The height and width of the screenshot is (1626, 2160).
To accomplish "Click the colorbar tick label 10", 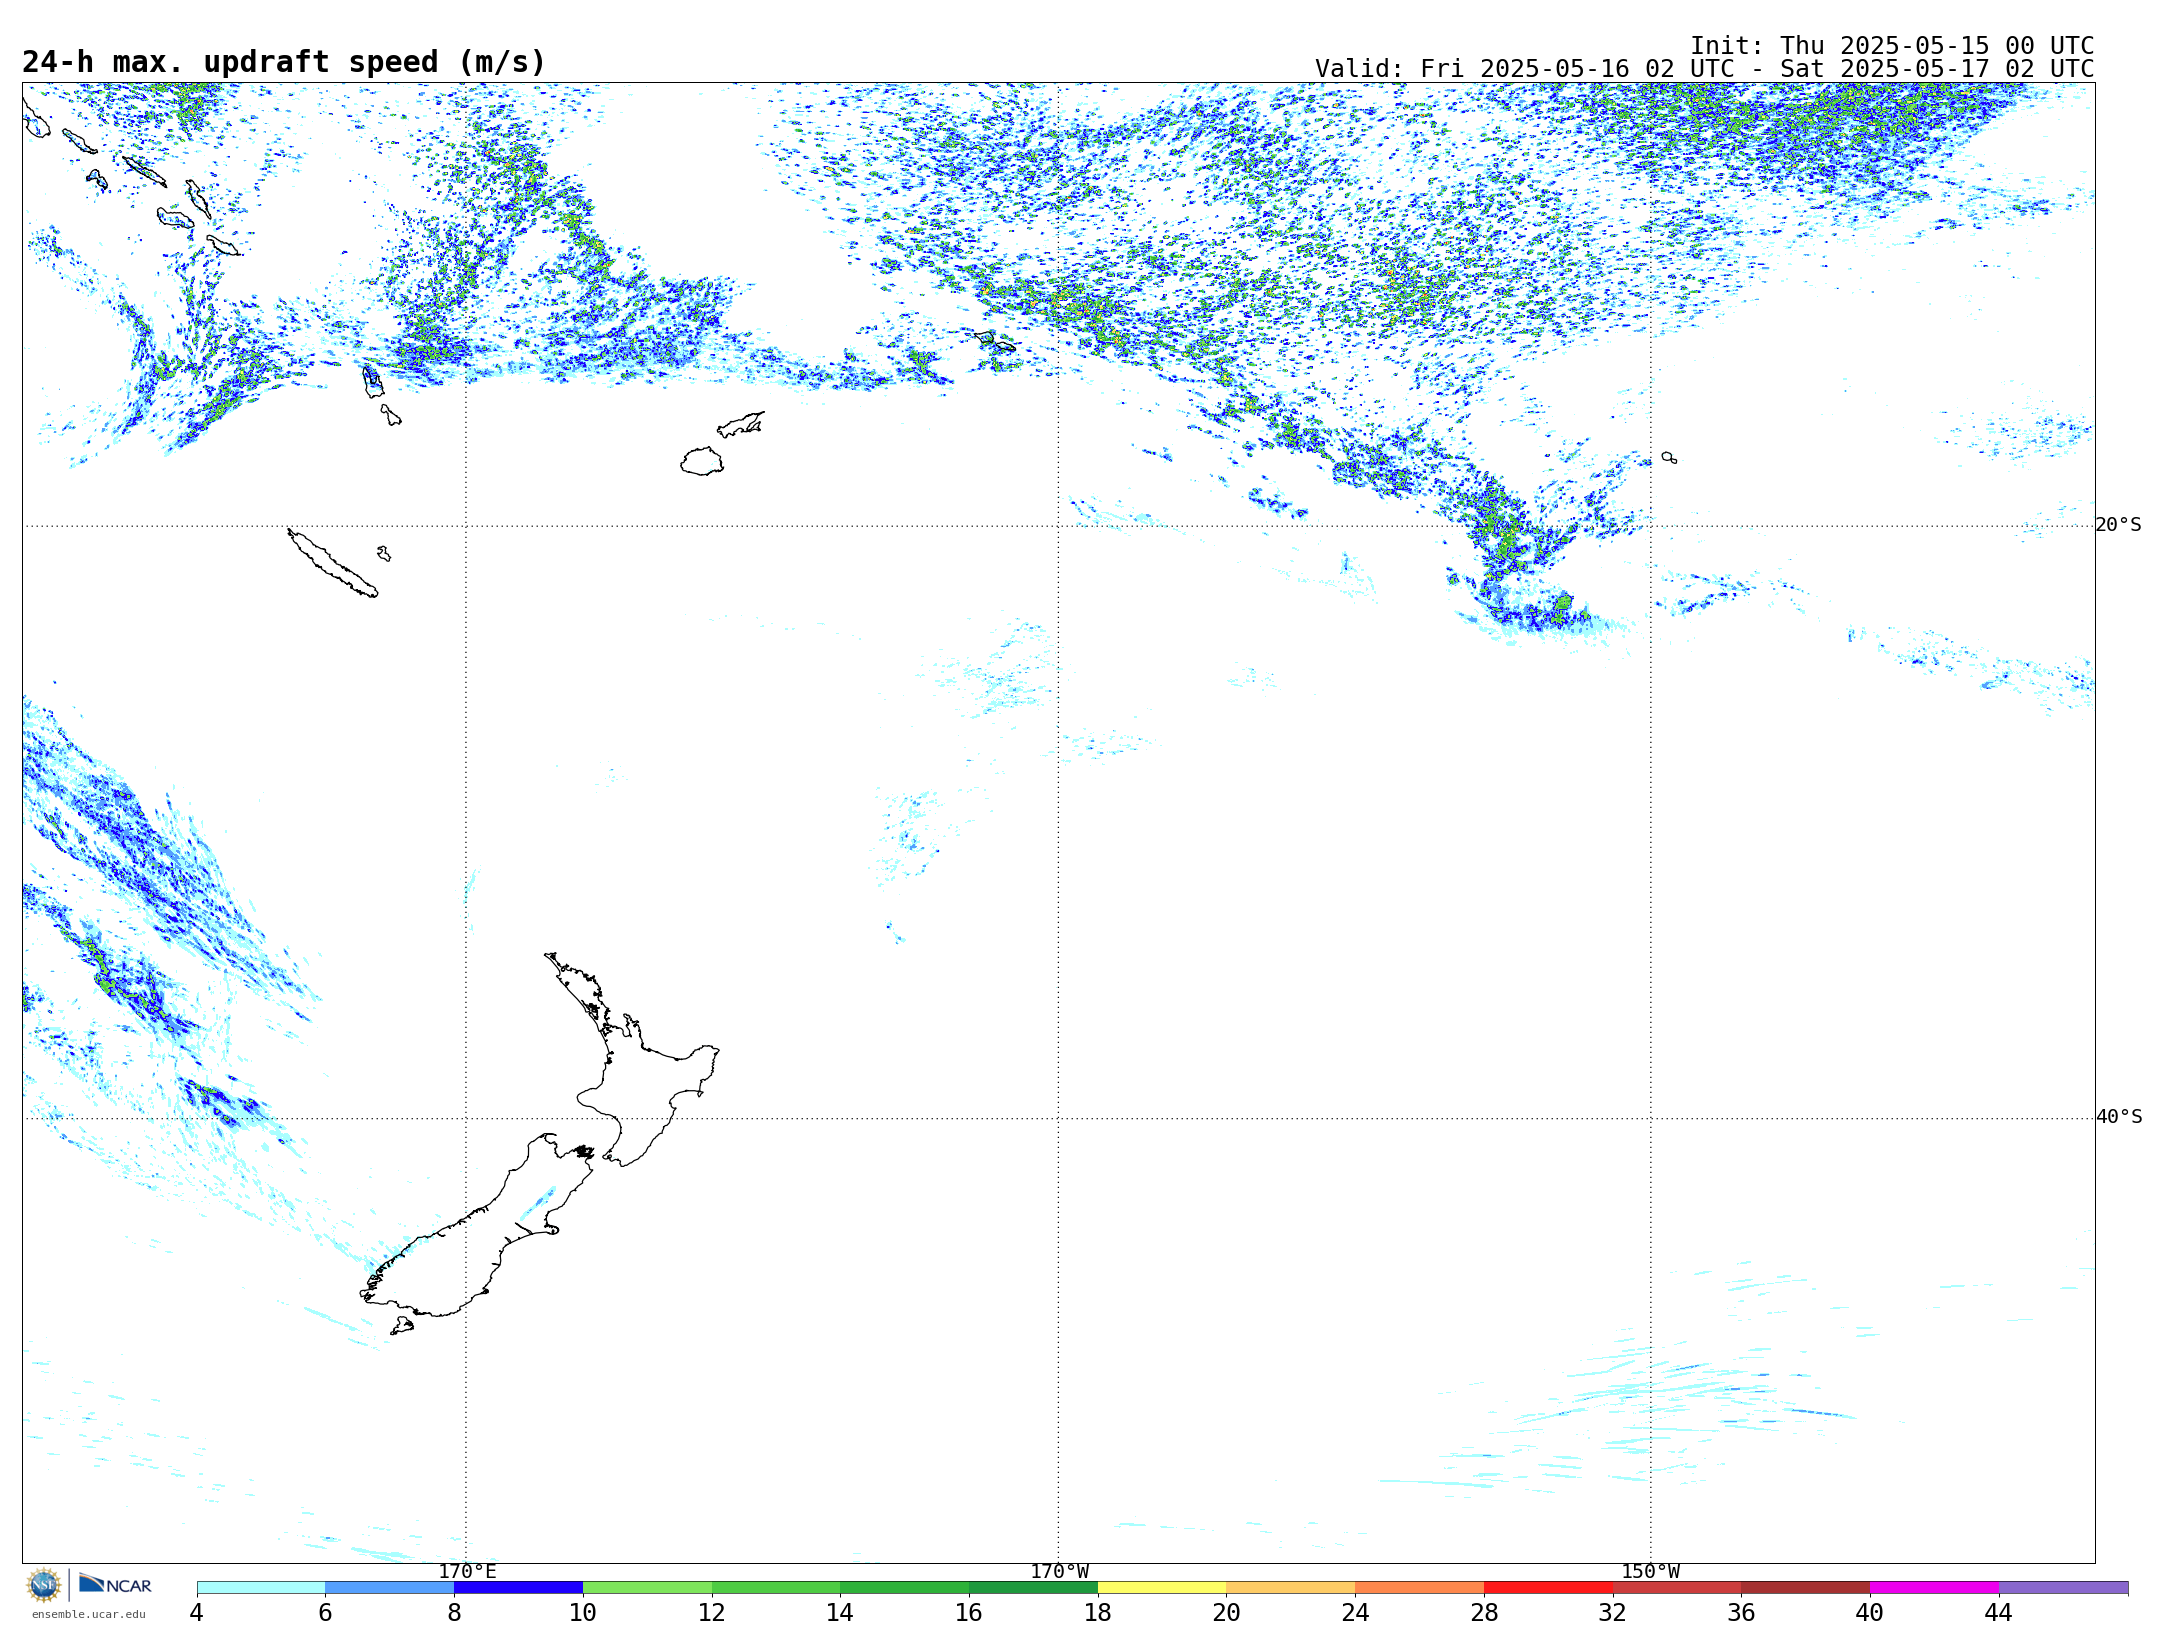I will 583,1612.
